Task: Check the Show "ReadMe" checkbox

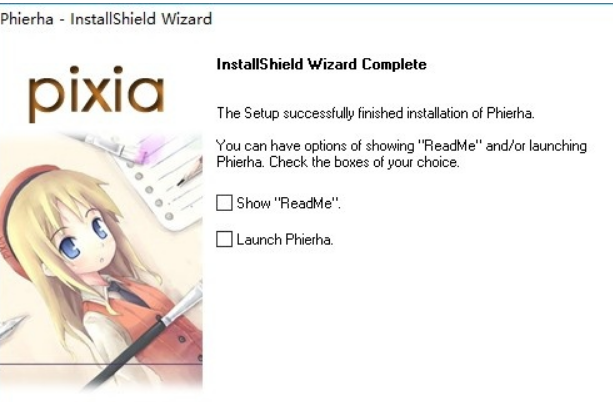Action: point(224,203)
